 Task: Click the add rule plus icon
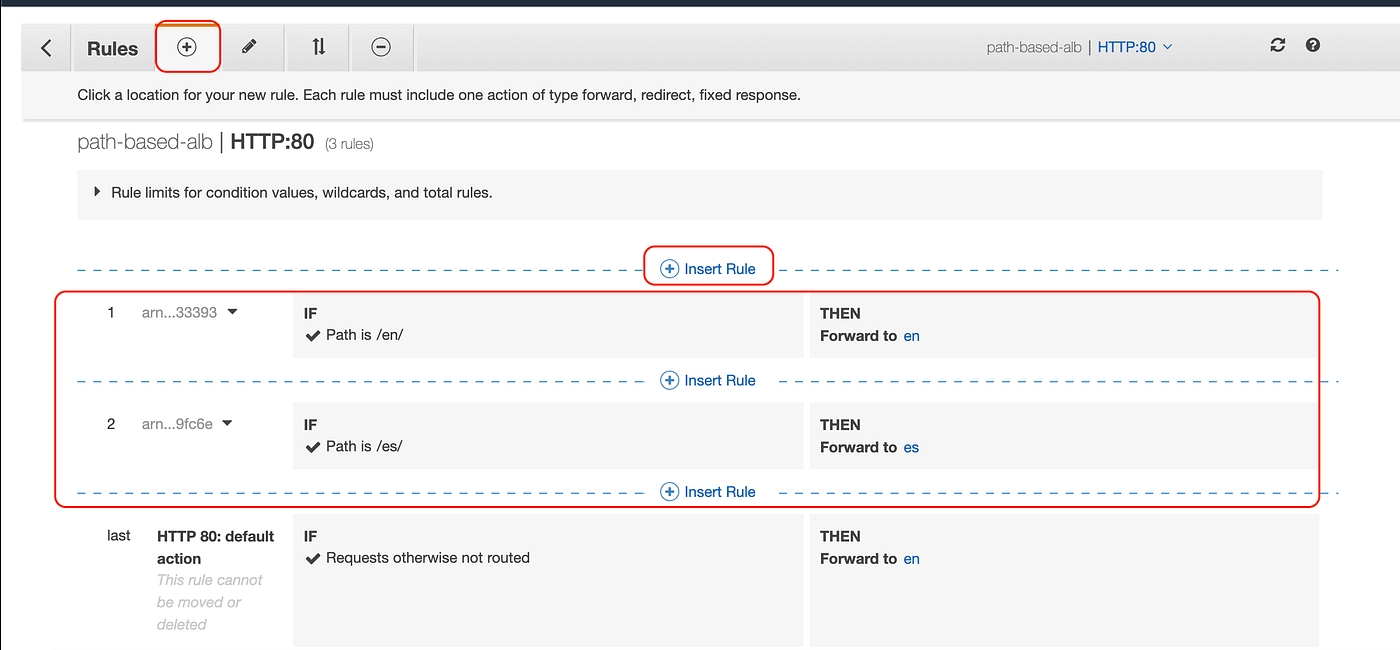(x=187, y=47)
